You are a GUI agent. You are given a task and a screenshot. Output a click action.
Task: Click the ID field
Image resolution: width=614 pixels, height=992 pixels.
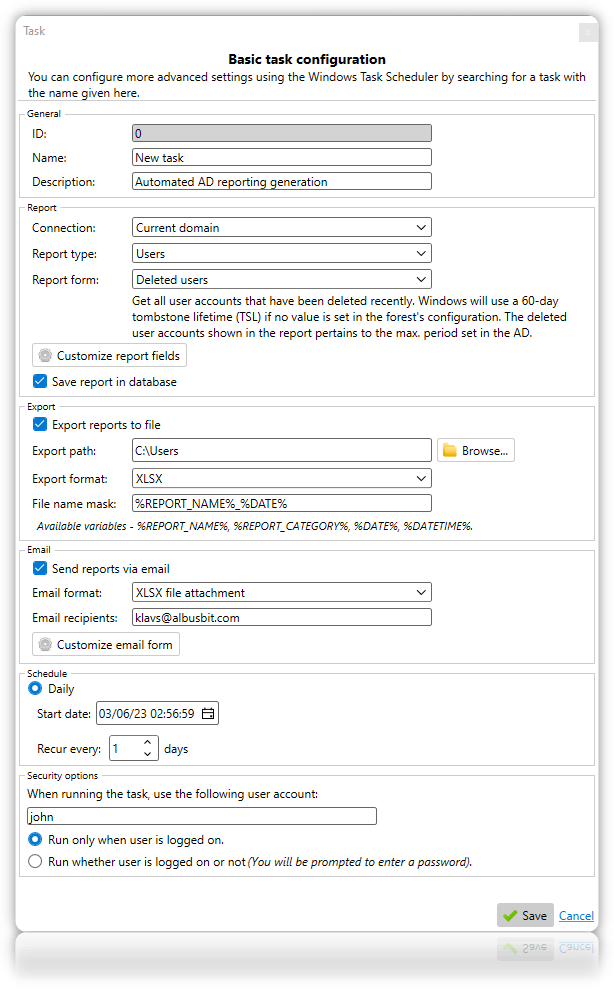click(x=282, y=133)
